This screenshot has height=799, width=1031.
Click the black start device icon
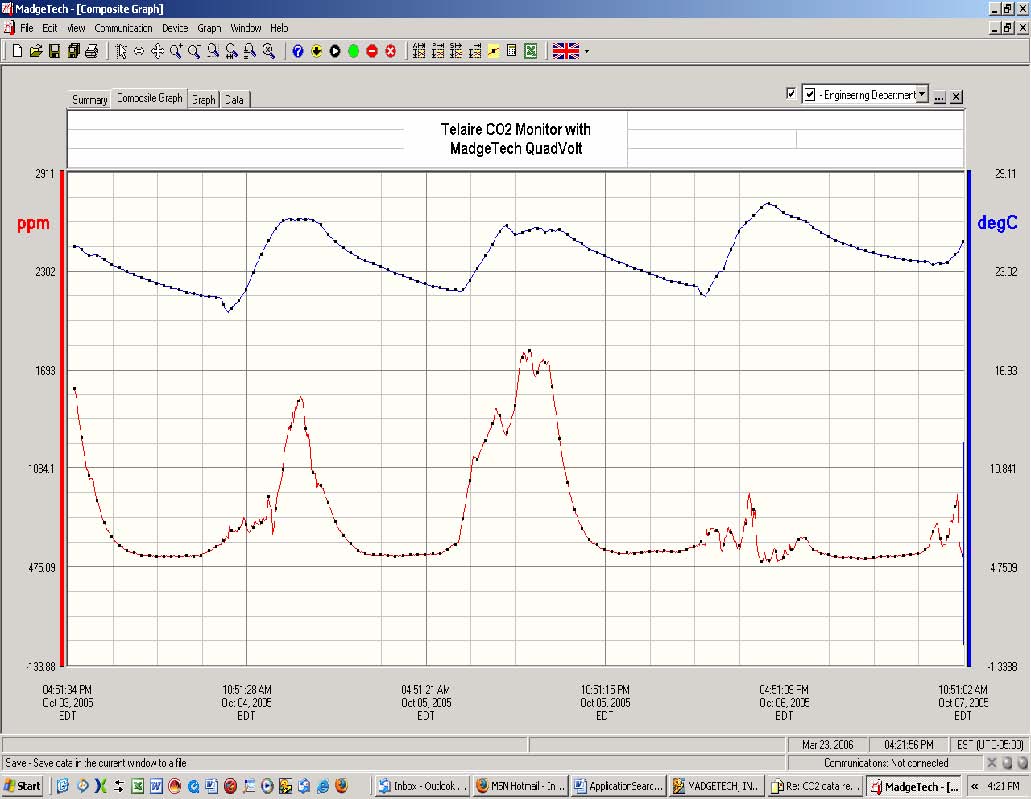(x=335, y=51)
